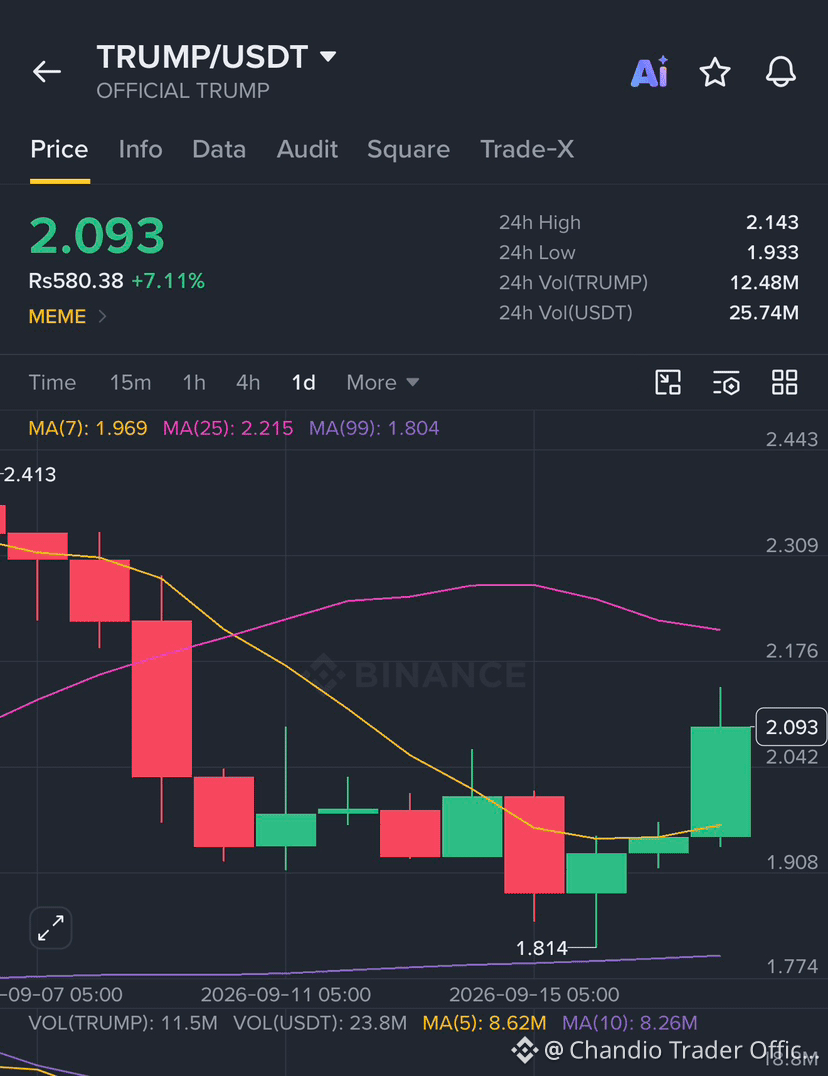
Task: Tap the last green candlestick
Action: (720, 782)
